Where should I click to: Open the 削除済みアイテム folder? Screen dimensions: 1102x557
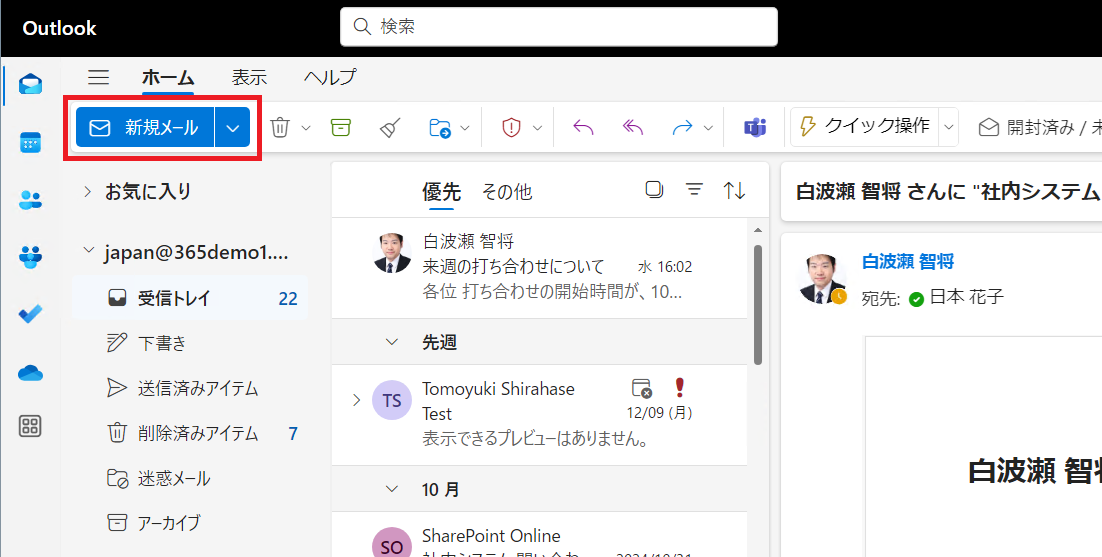pos(190,433)
